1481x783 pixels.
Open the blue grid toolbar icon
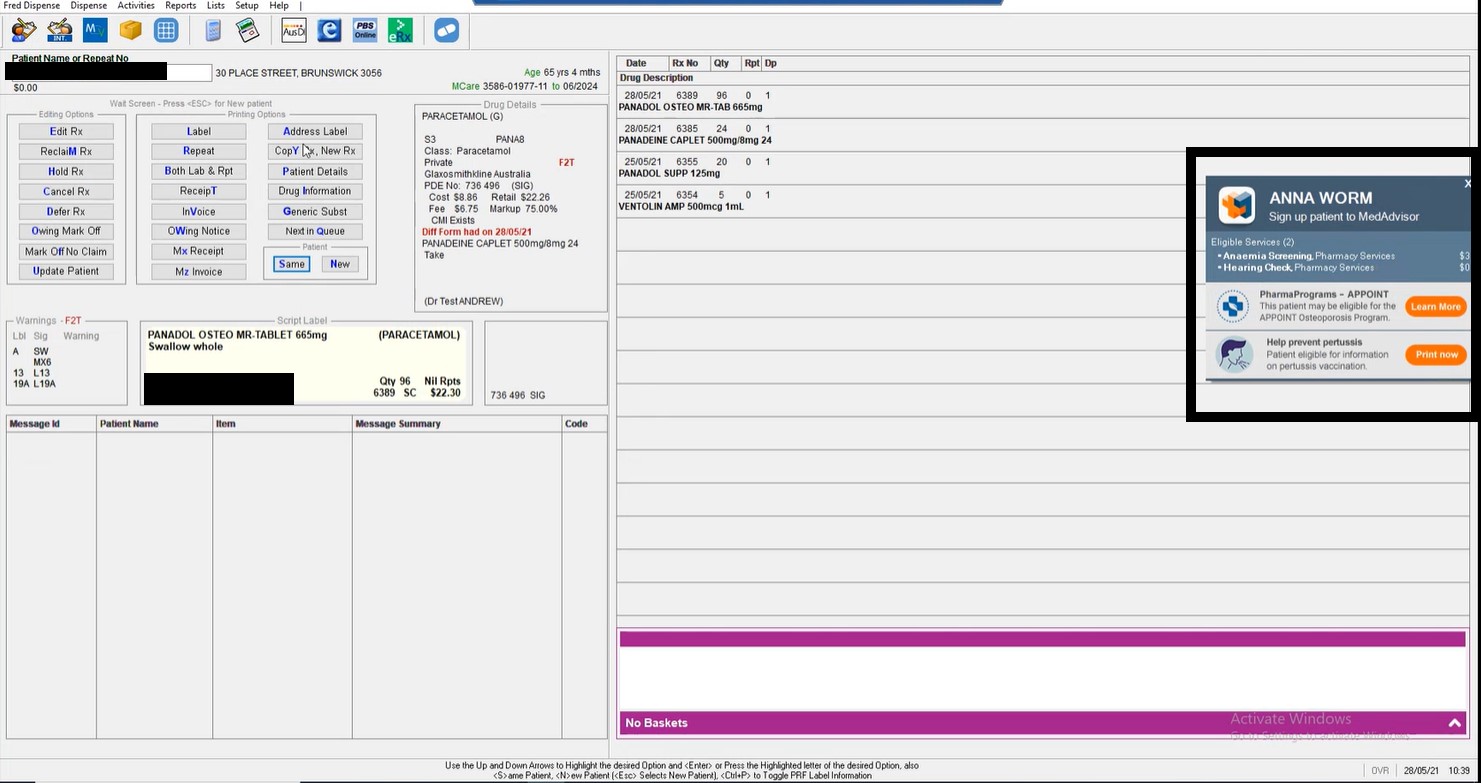coord(166,30)
